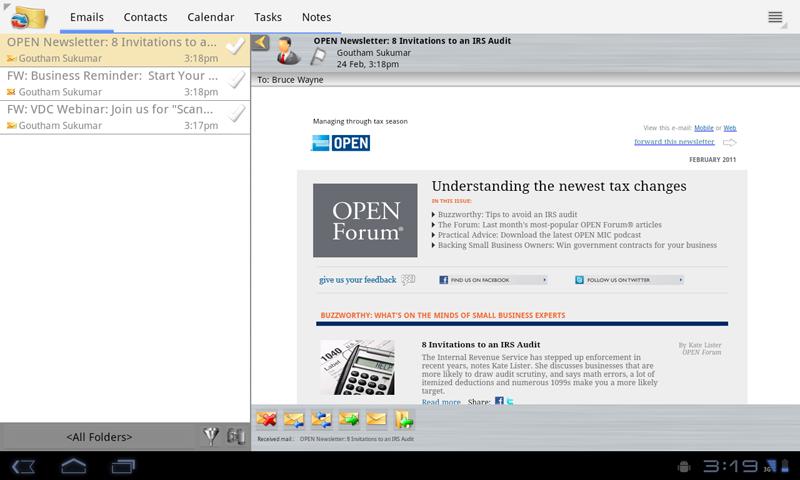Open 'Buzzworthy: Tips to avoid an IRS audit'
The width and height of the screenshot is (800, 480).
tap(508, 214)
